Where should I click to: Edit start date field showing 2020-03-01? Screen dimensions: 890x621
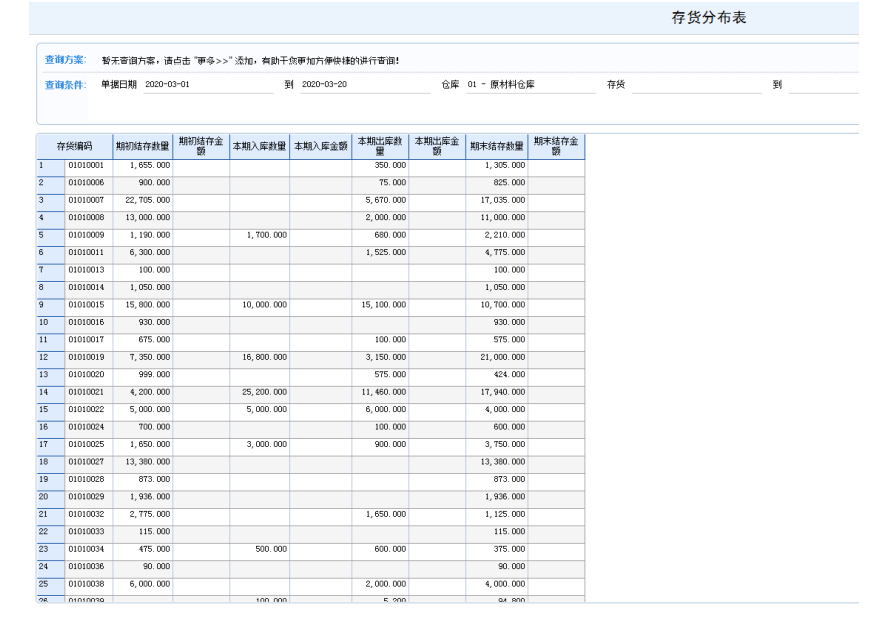pos(208,85)
